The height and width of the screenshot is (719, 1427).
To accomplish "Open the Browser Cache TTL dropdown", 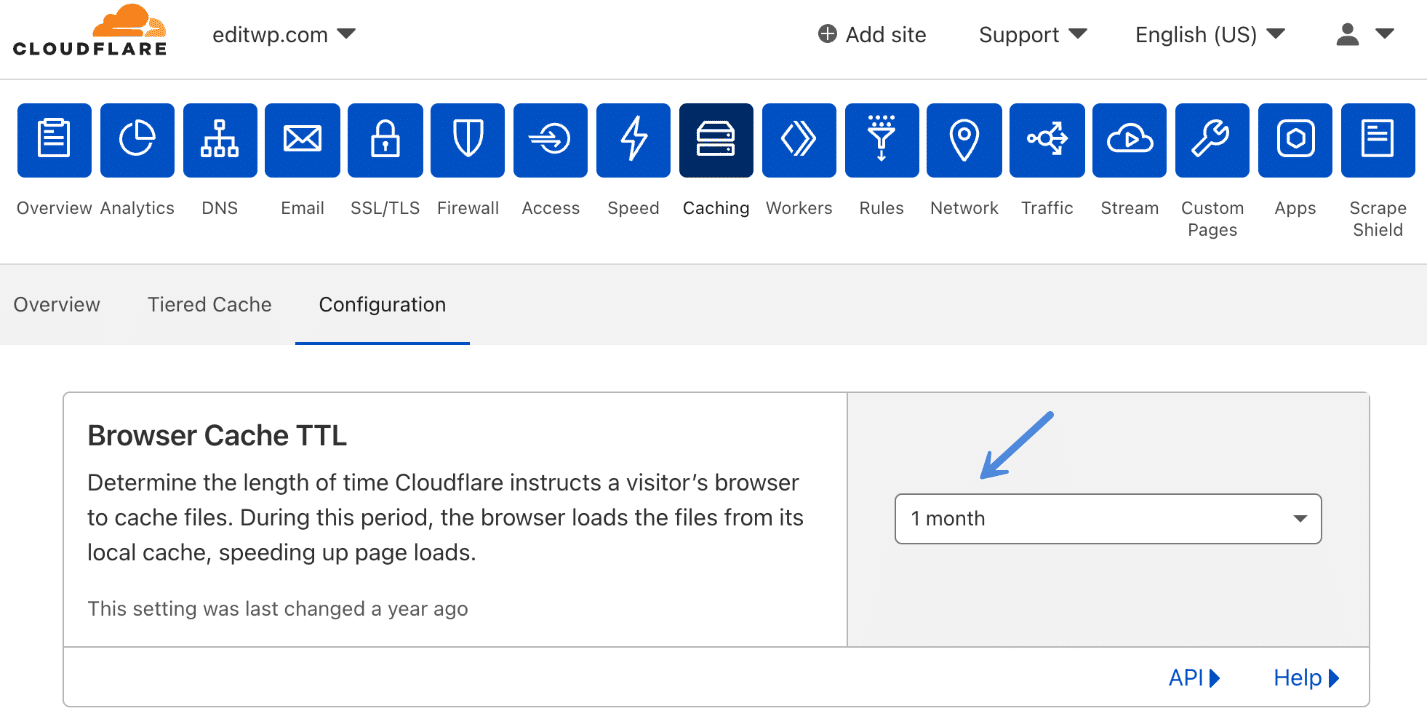I will click(1108, 519).
